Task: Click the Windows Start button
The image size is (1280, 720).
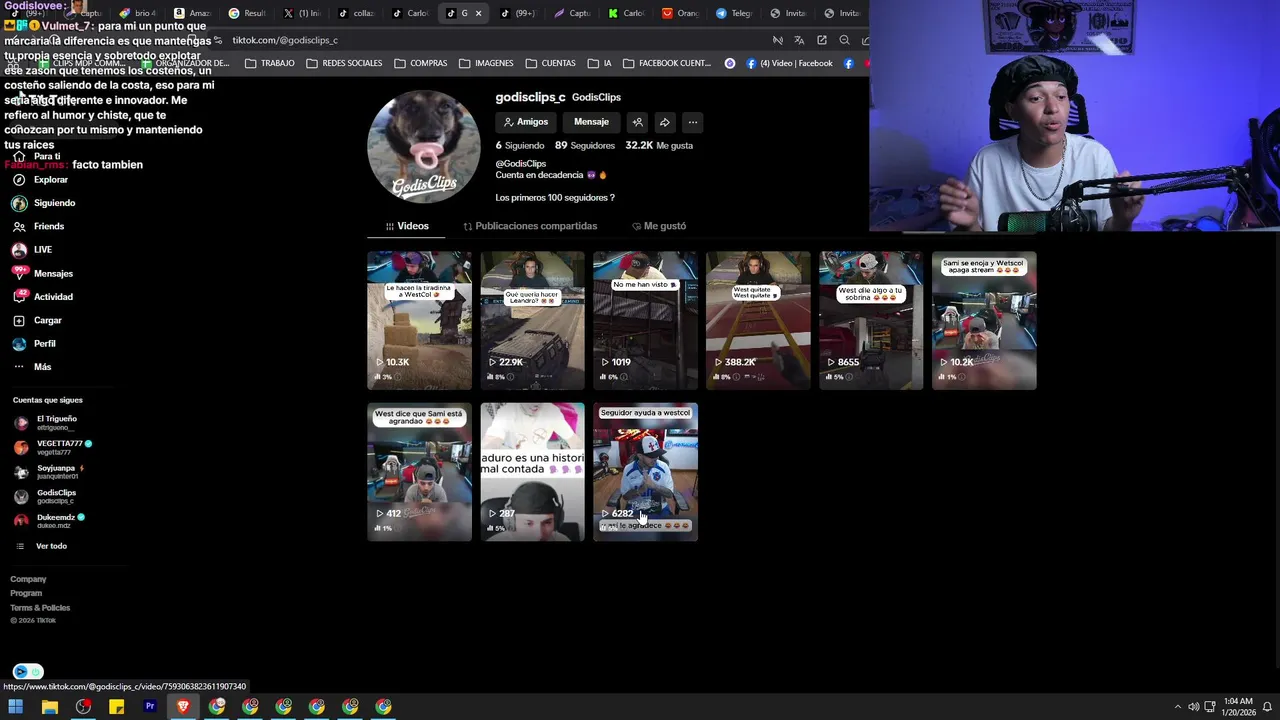Action: (x=16, y=706)
